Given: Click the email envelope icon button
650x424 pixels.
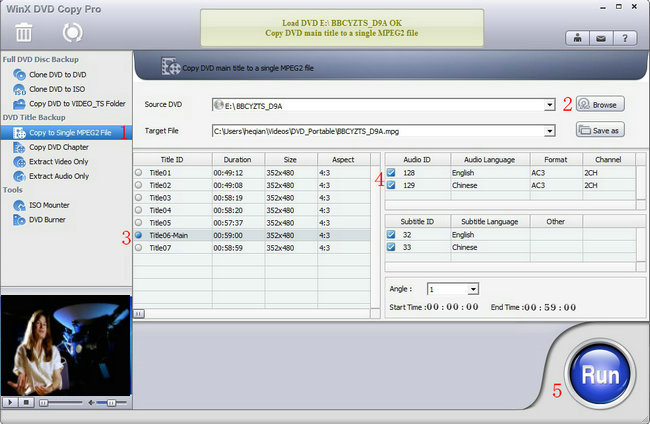Looking at the screenshot, I should [601, 39].
